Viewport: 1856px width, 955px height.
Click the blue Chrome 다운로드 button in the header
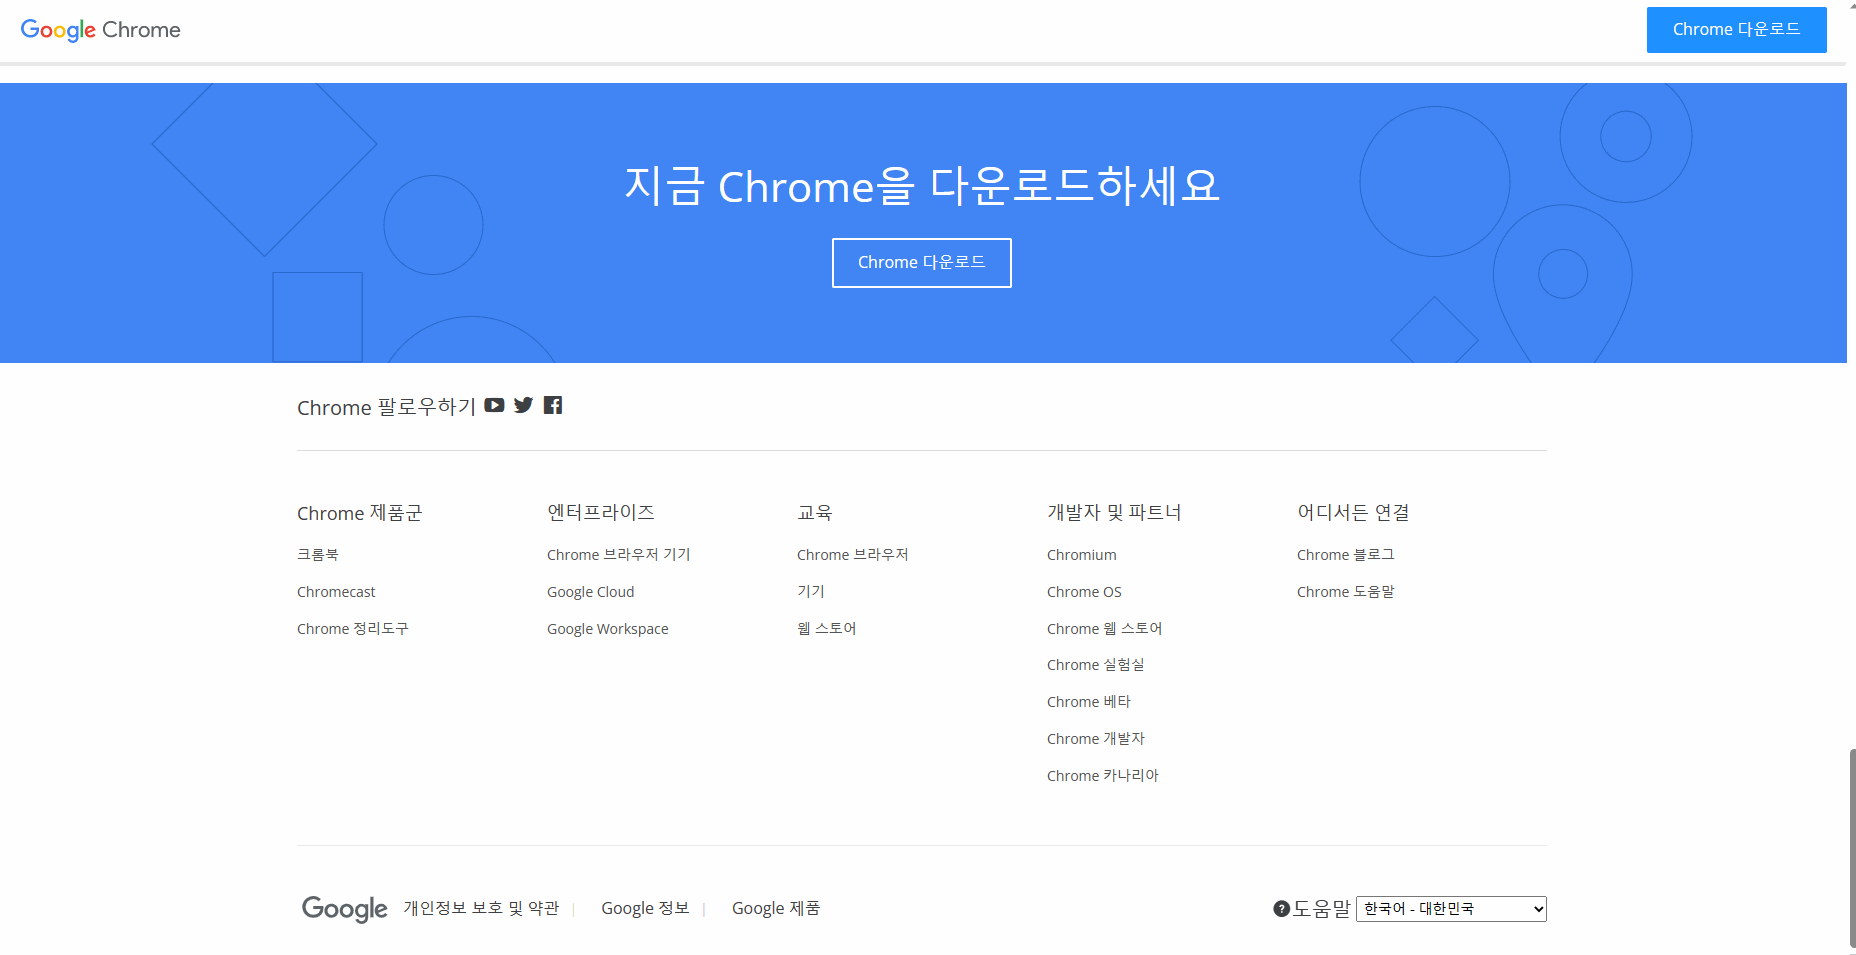click(x=1736, y=29)
